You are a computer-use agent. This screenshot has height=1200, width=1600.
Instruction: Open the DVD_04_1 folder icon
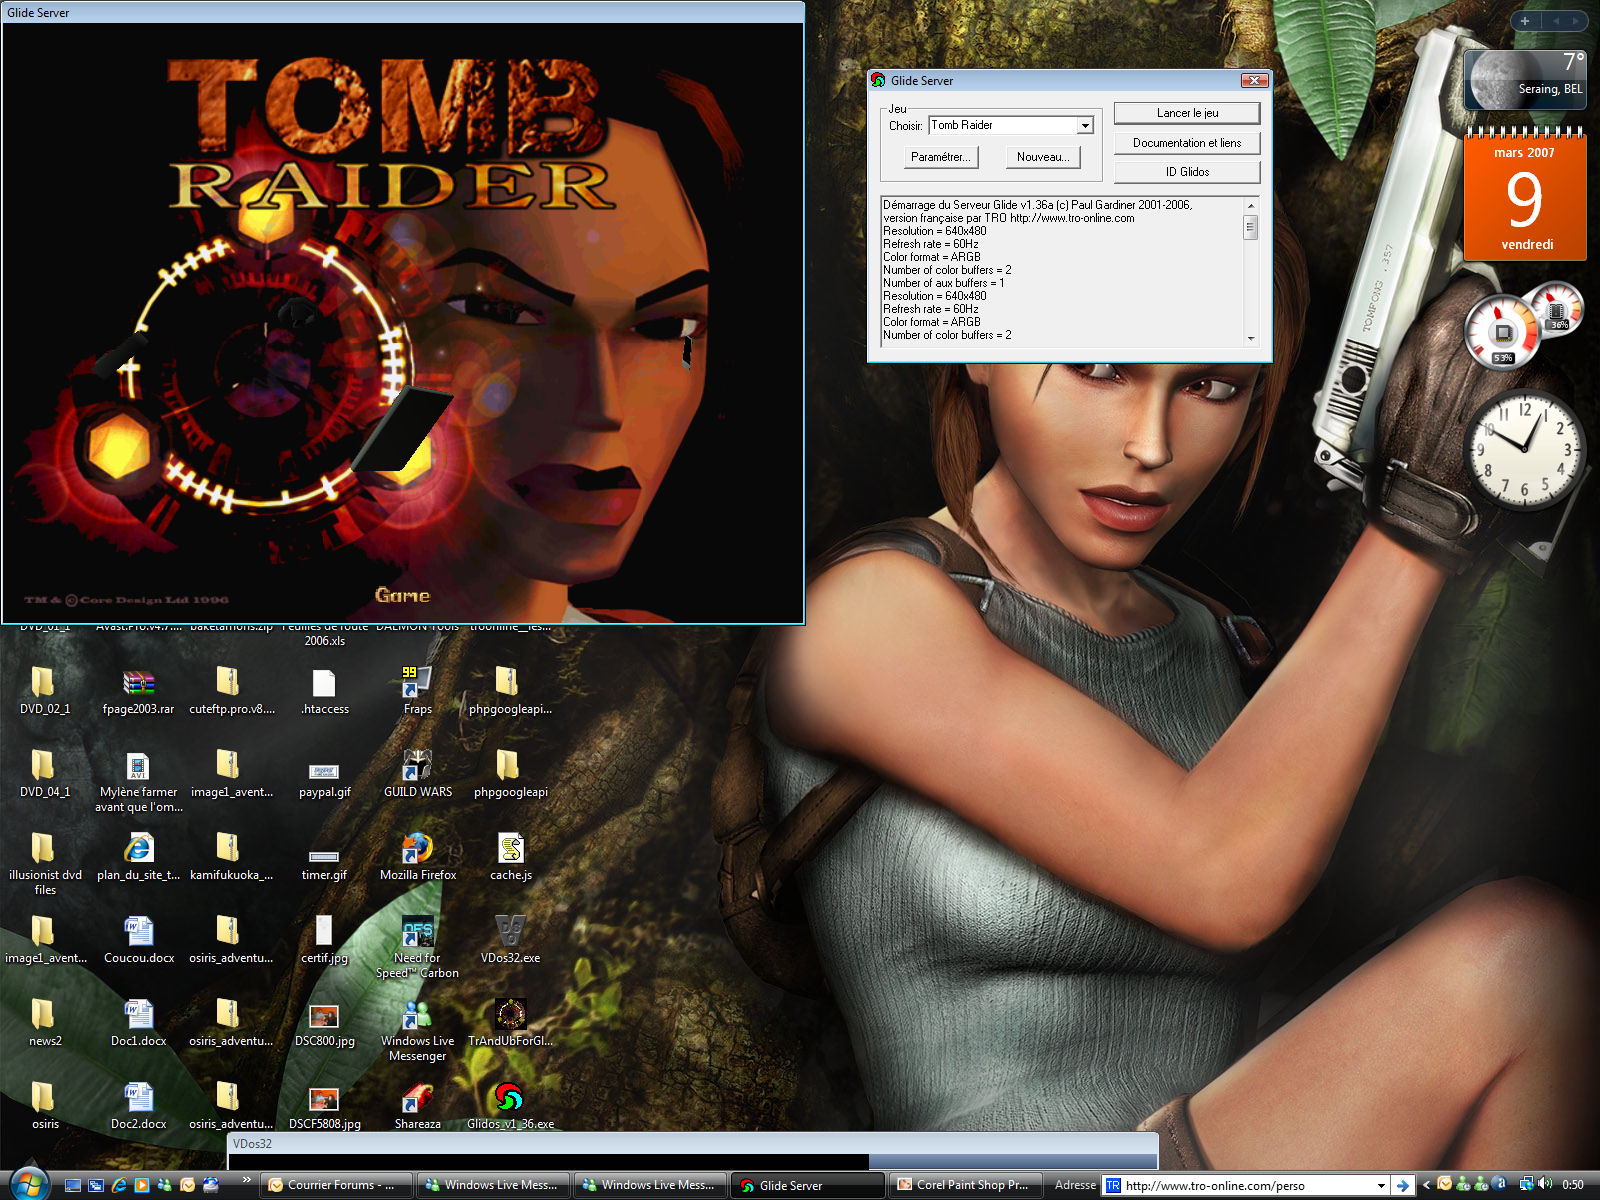click(44, 773)
